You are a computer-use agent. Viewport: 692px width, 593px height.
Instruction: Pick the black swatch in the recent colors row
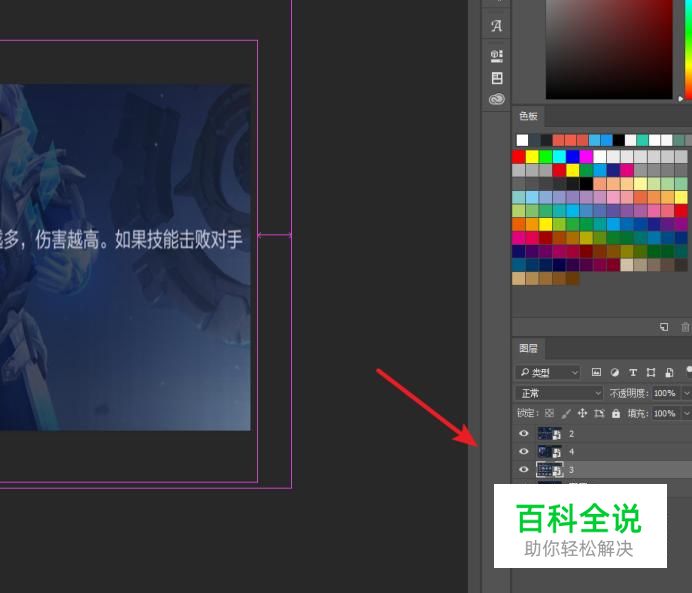[619, 140]
